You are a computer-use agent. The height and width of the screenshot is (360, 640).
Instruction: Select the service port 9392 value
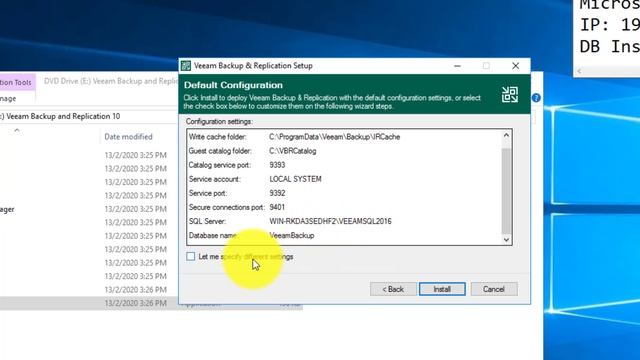pos(277,193)
